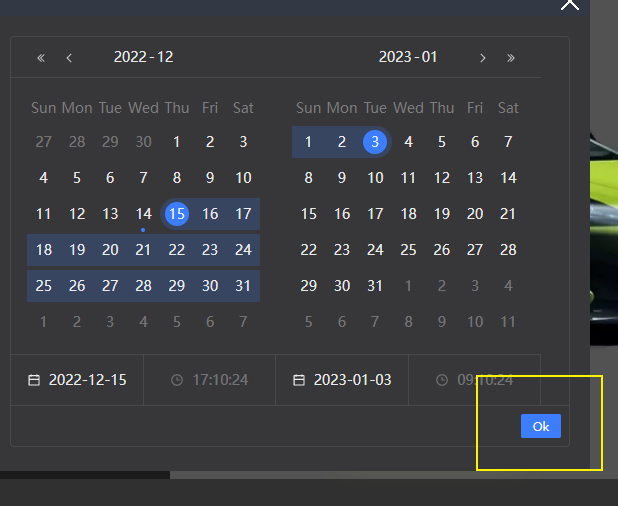Choose January 25 in the right calendar
Screen dimensions: 618x506
408,250
